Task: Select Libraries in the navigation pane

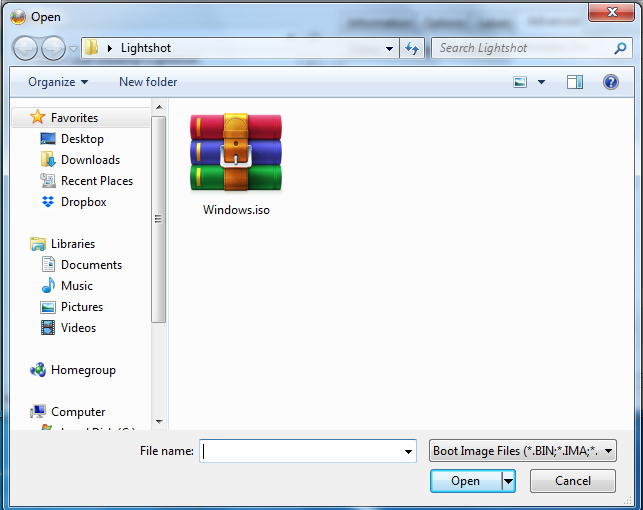Action: pyautogui.click(x=73, y=244)
